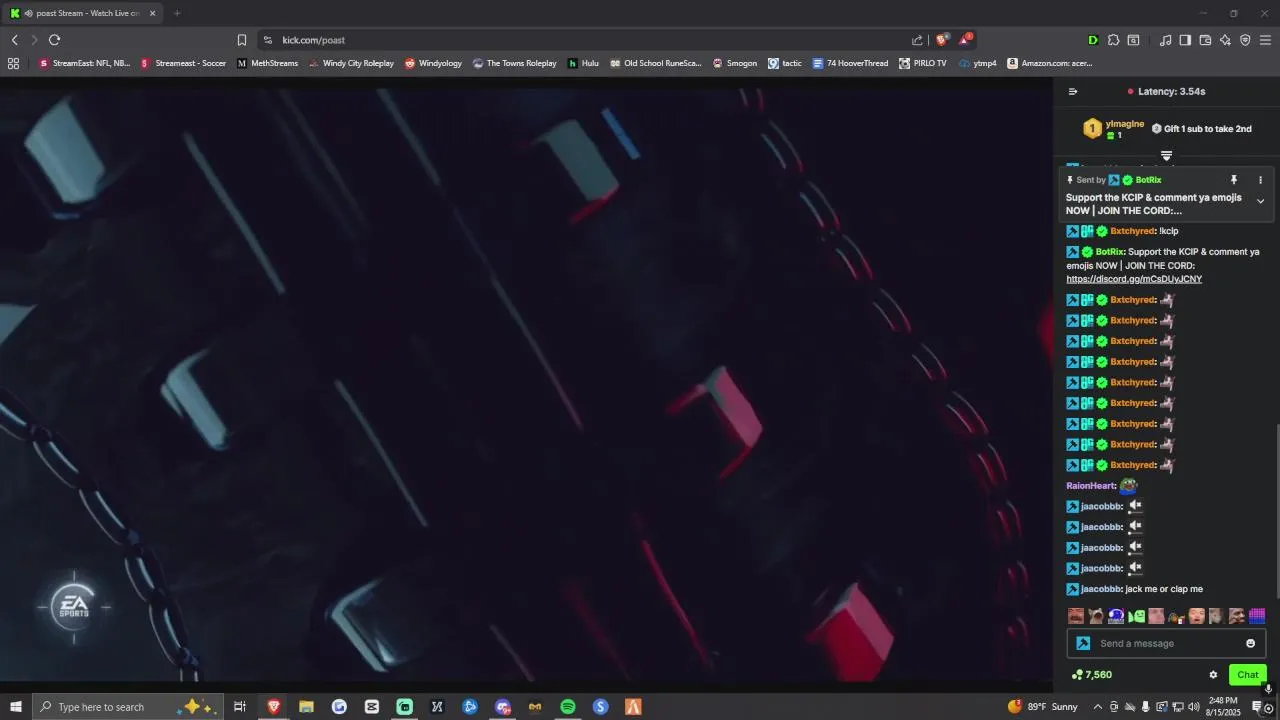Open the Hulu bookmark
Viewport: 1280px width, 720px height.
tap(583, 63)
